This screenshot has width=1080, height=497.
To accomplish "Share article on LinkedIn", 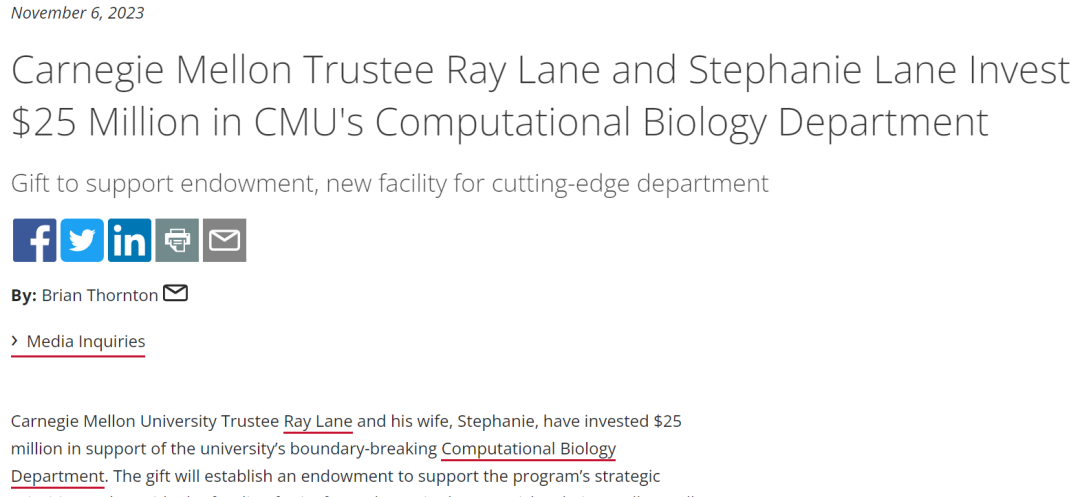I will pyautogui.click(x=130, y=240).
